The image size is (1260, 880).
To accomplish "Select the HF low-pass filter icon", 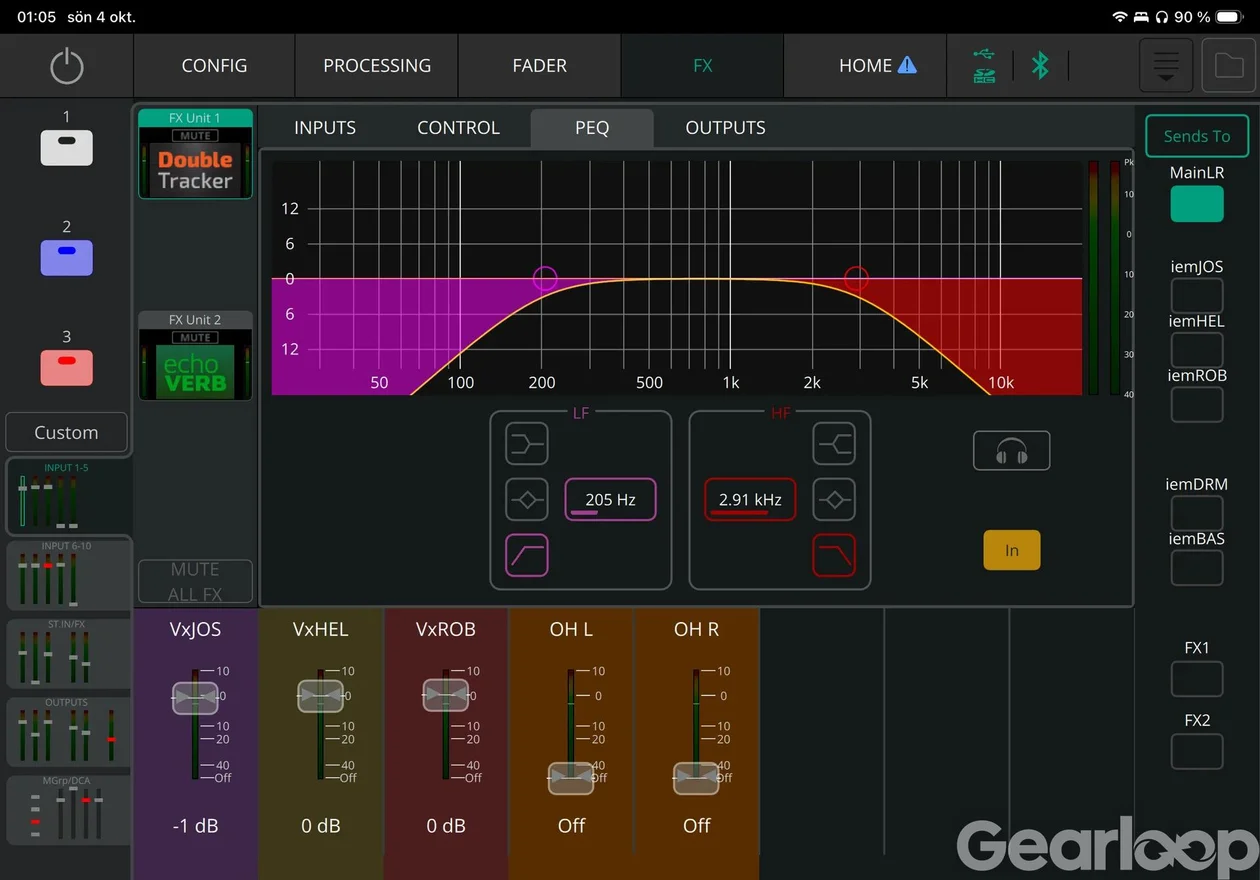I will pyautogui.click(x=834, y=555).
